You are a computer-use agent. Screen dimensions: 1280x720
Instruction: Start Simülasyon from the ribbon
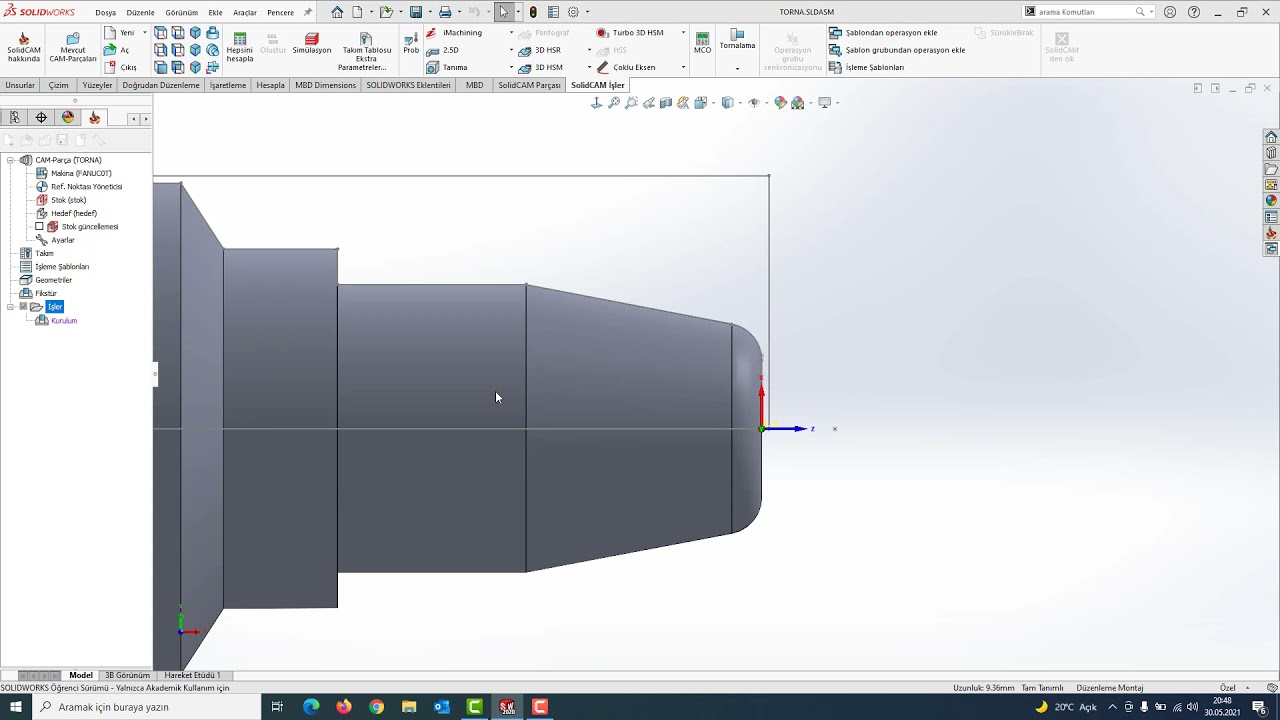[312, 43]
